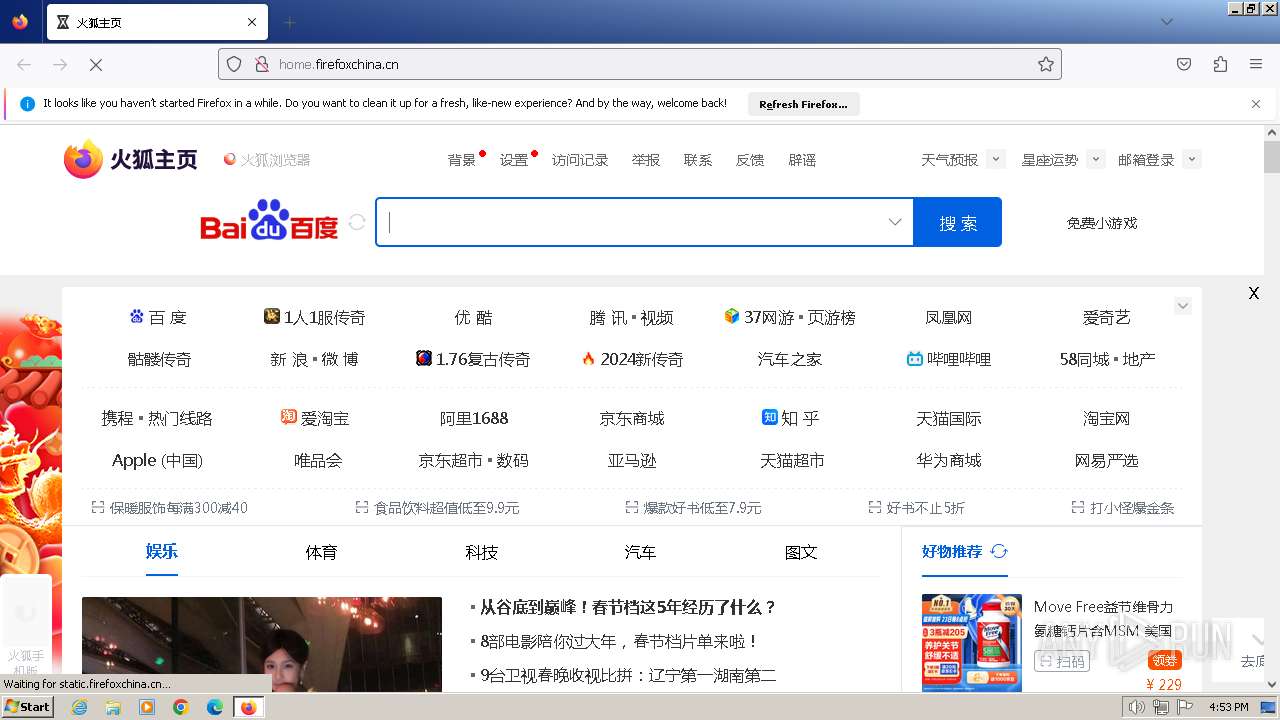Open 爱淘宝 site link

point(315,418)
